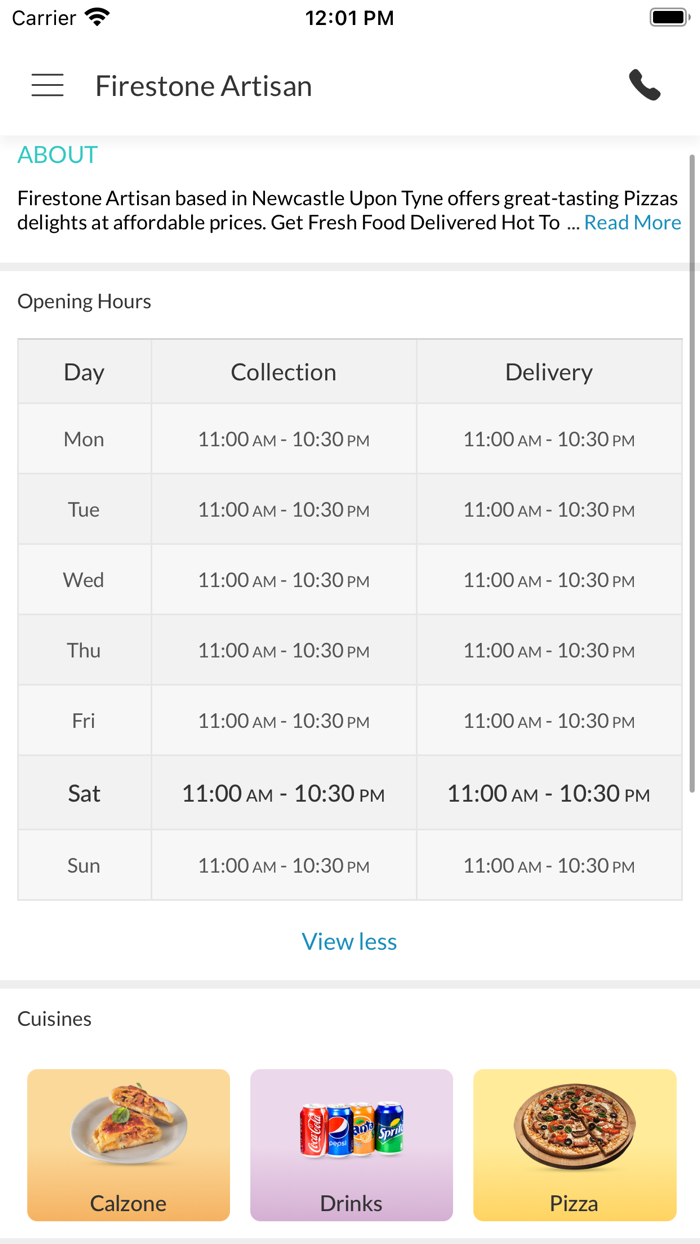
Task: Open the Calzone cuisine card
Action: pos(128,1145)
